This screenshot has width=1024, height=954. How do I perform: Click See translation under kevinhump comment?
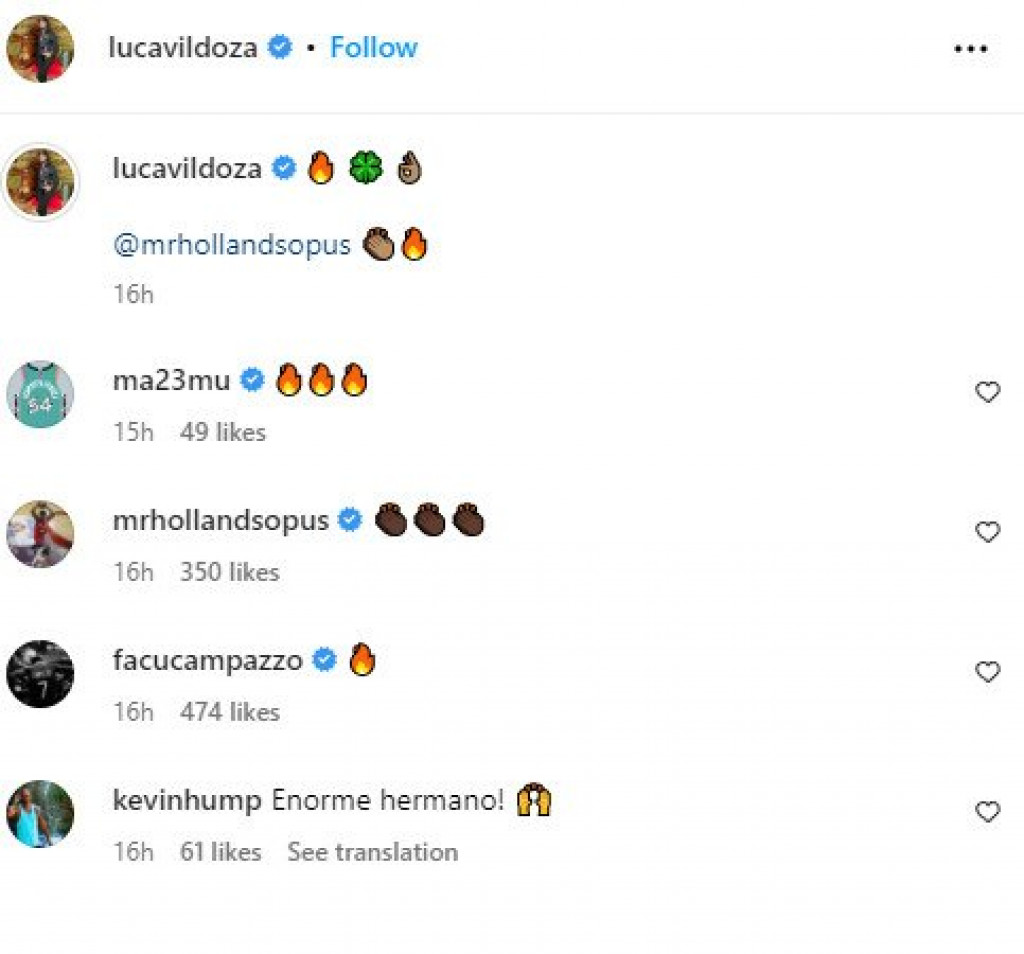point(372,852)
